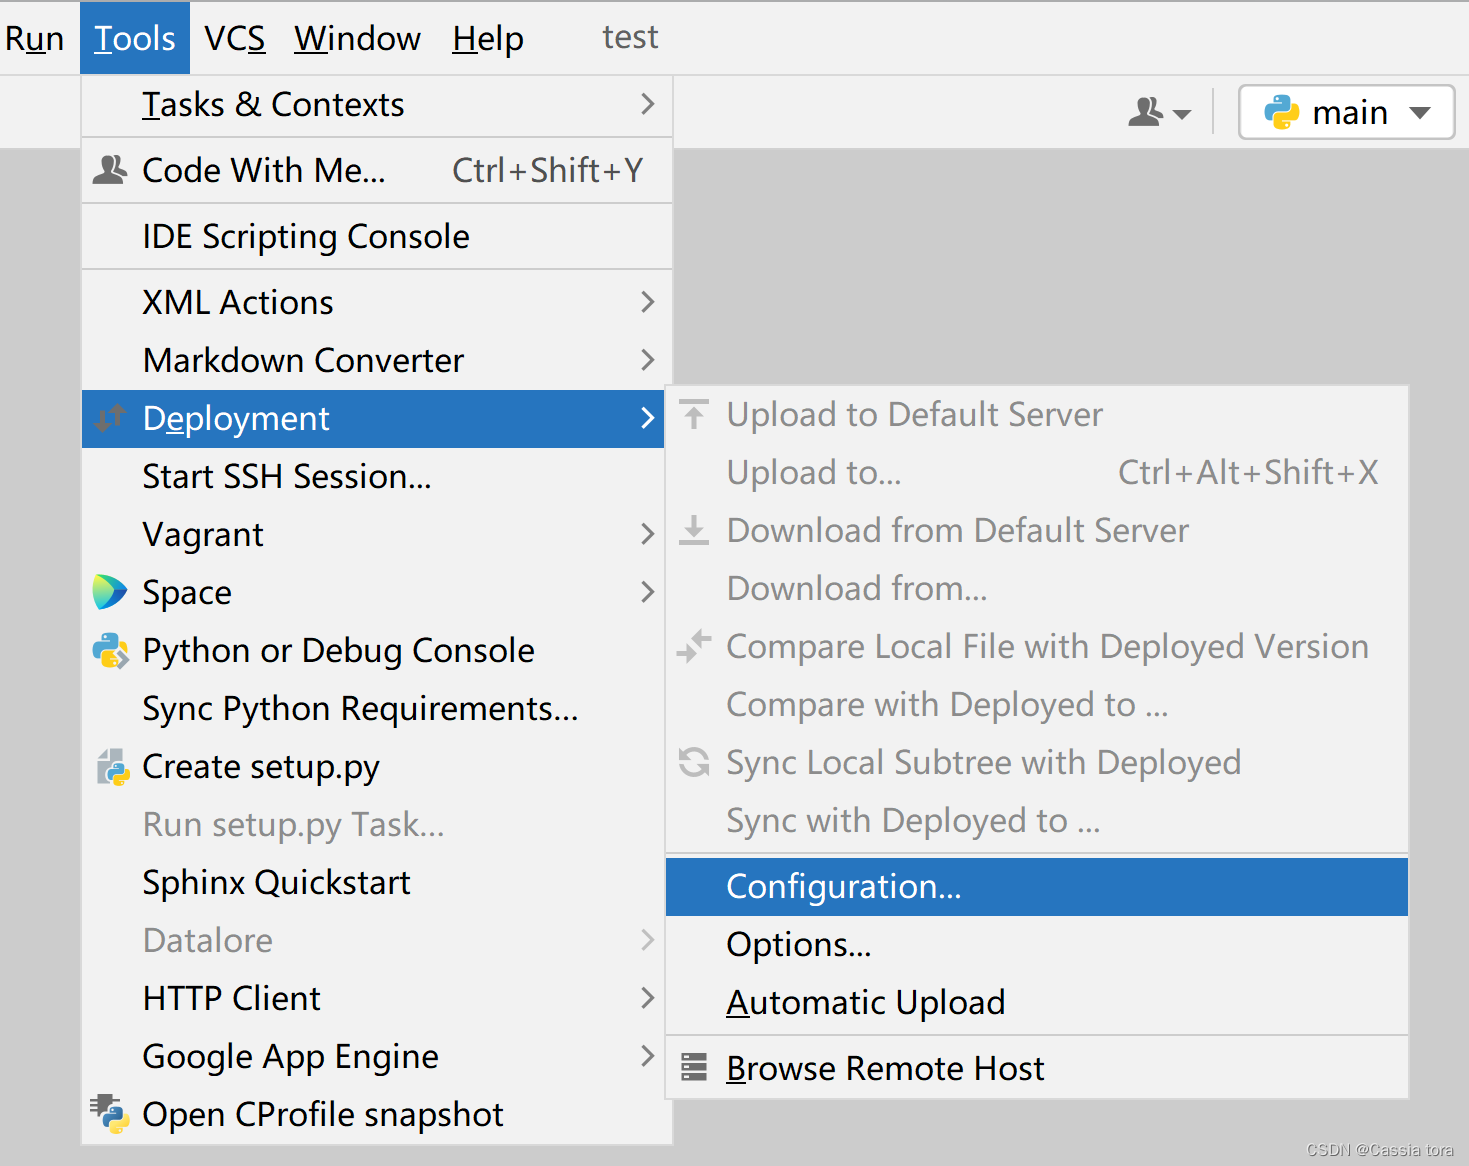
Task: Choose Start SSH Session...
Action: pyautogui.click(x=373, y=476)
